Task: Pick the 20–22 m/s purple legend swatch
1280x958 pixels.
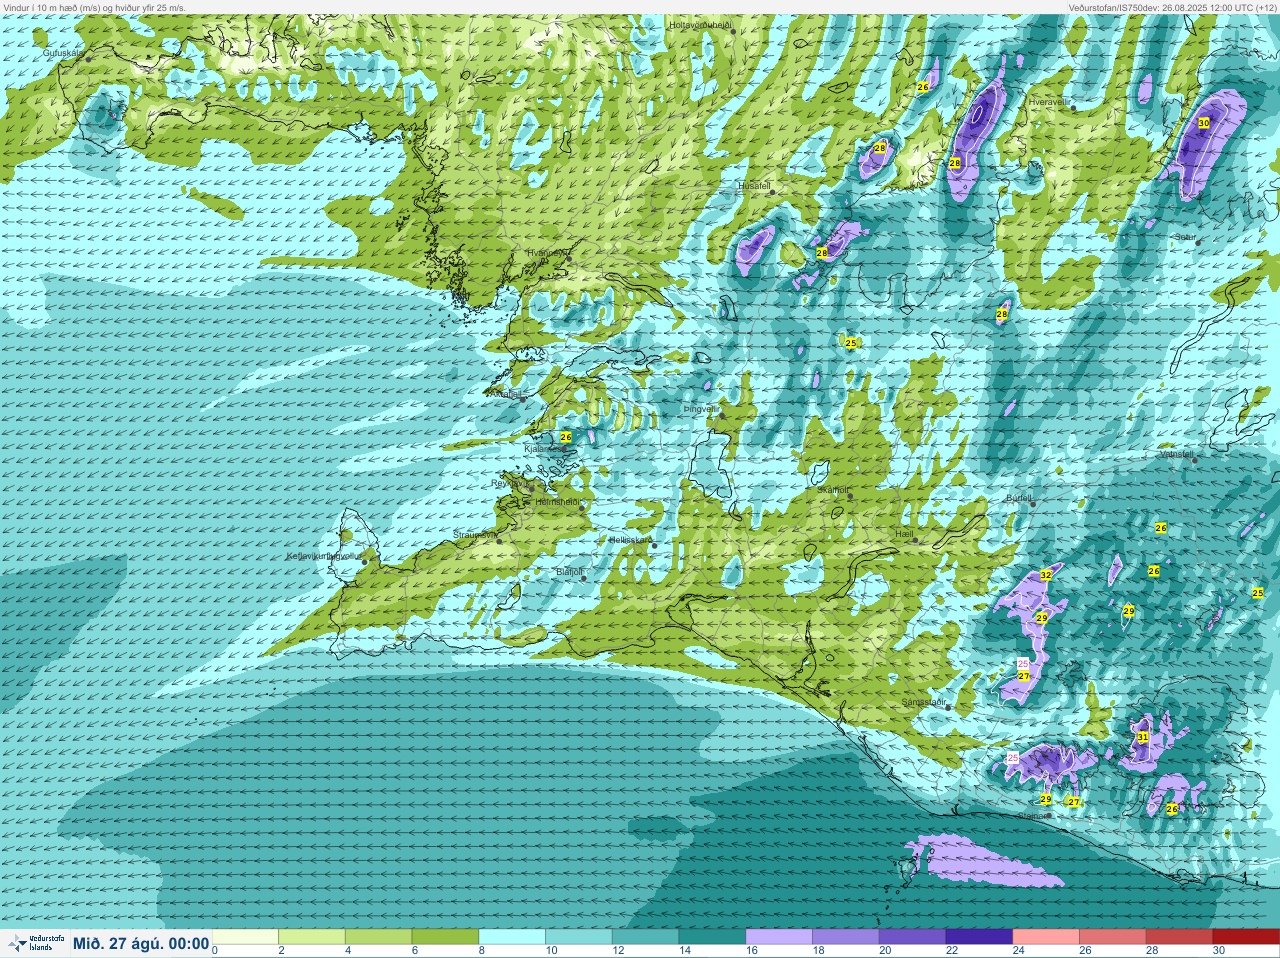Action: coord(912,937)
